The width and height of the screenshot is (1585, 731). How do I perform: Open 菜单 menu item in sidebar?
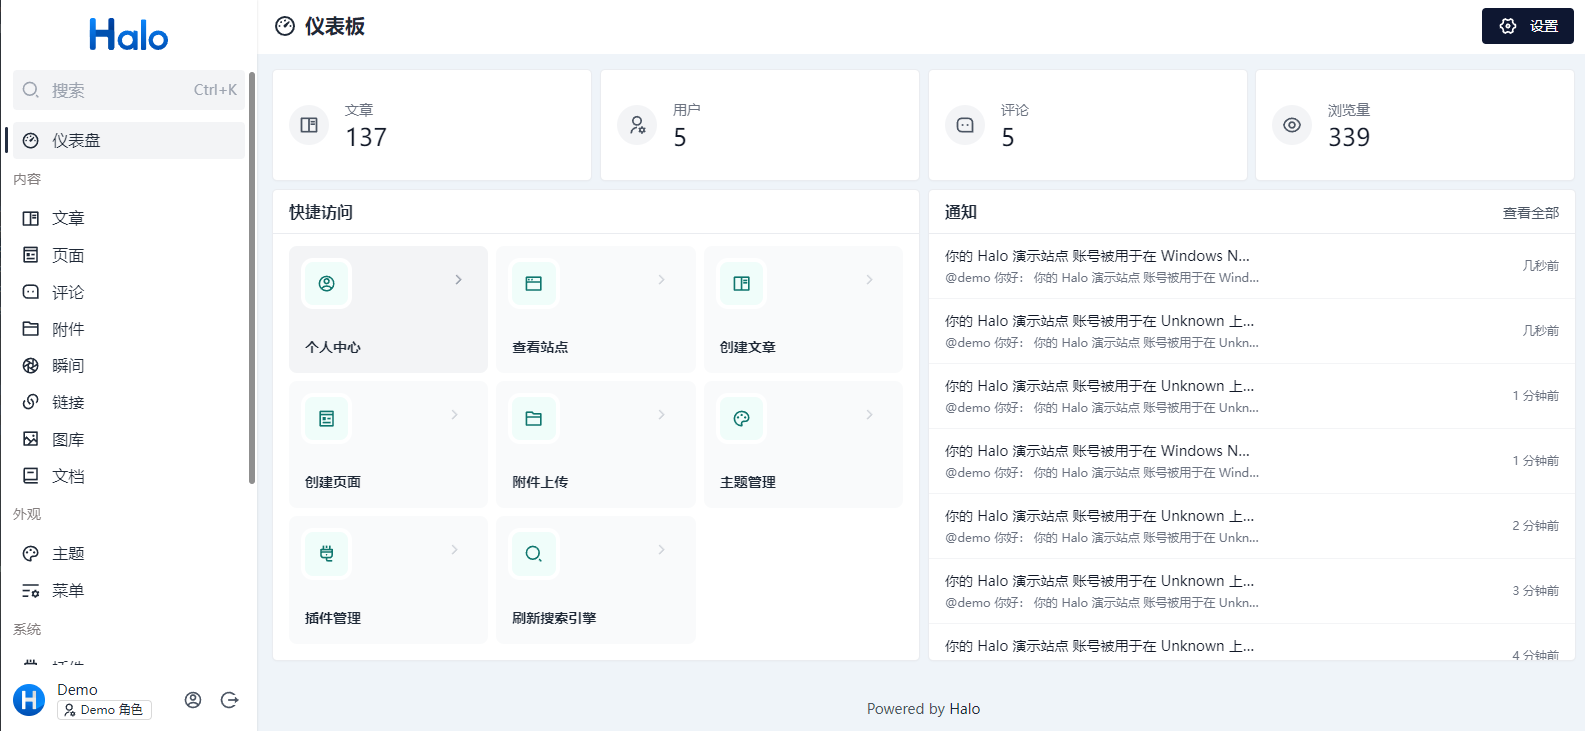[128, 590]
